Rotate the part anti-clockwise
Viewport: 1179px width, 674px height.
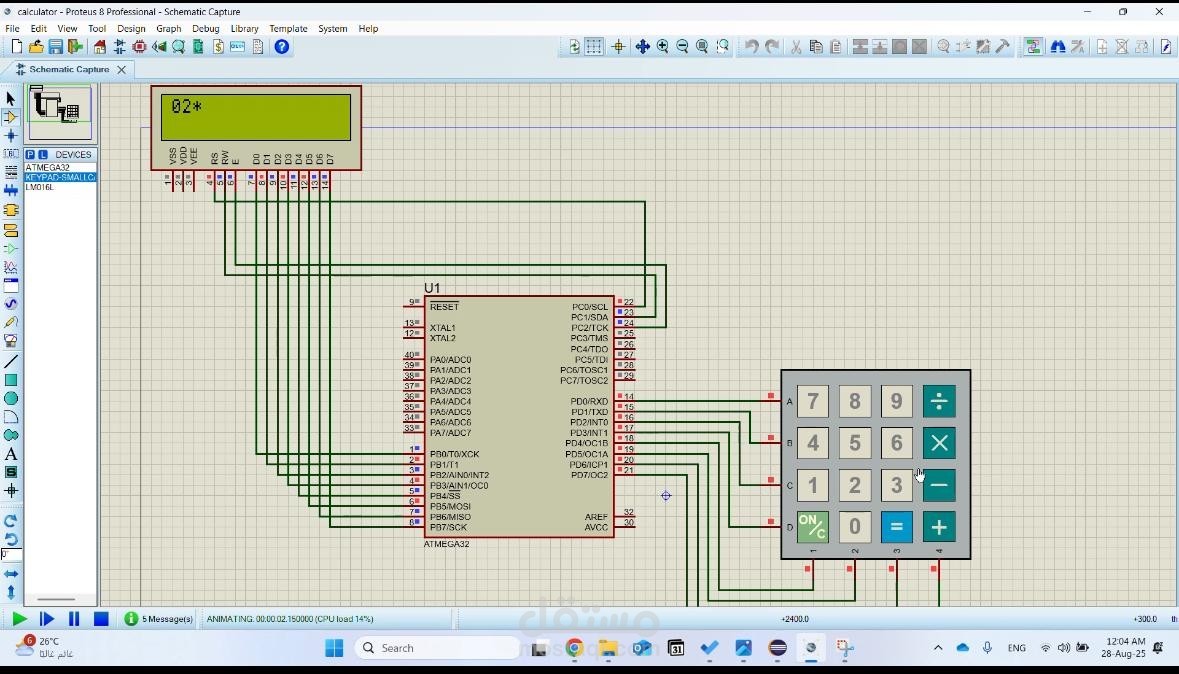[x=11, y=539]
